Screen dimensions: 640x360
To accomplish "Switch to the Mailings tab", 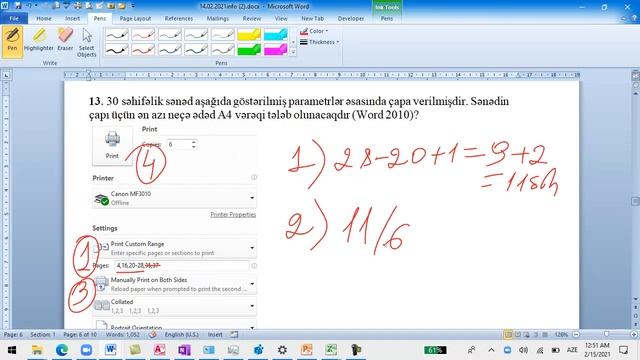I will [218, 18].
